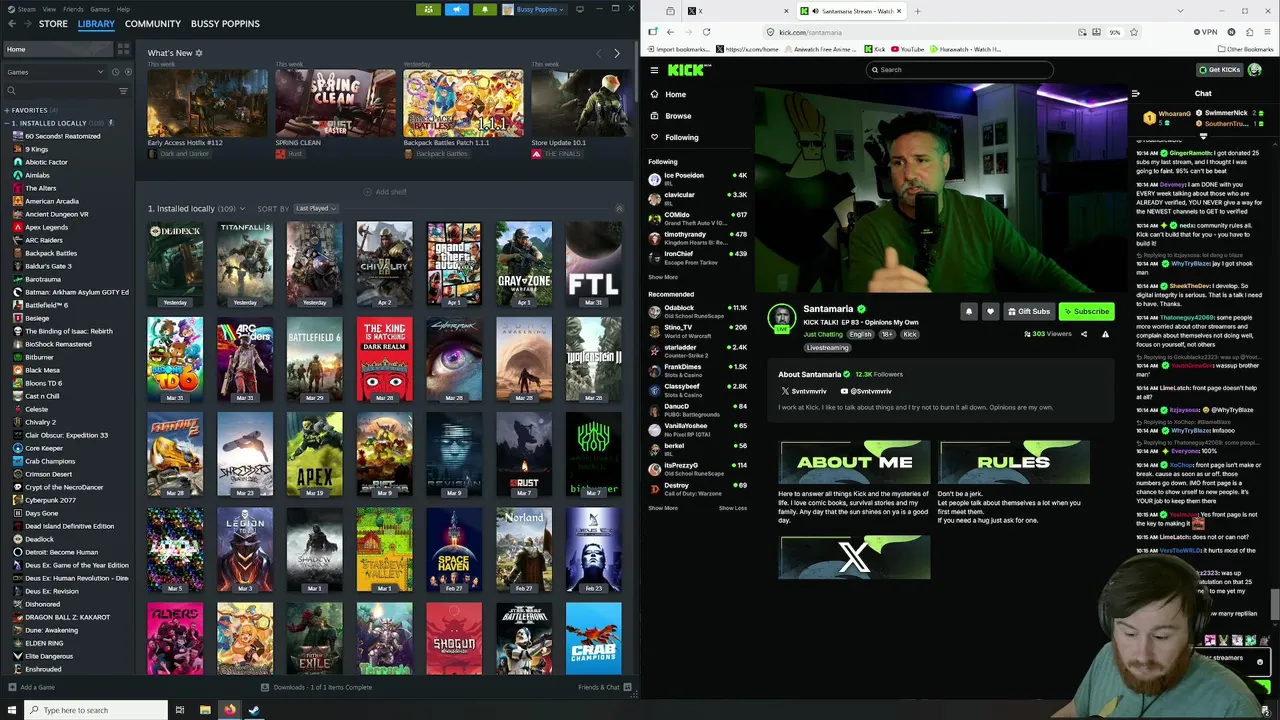Open advanced library filters icon
Screen dimensions: 1280x720
point(123,91)
